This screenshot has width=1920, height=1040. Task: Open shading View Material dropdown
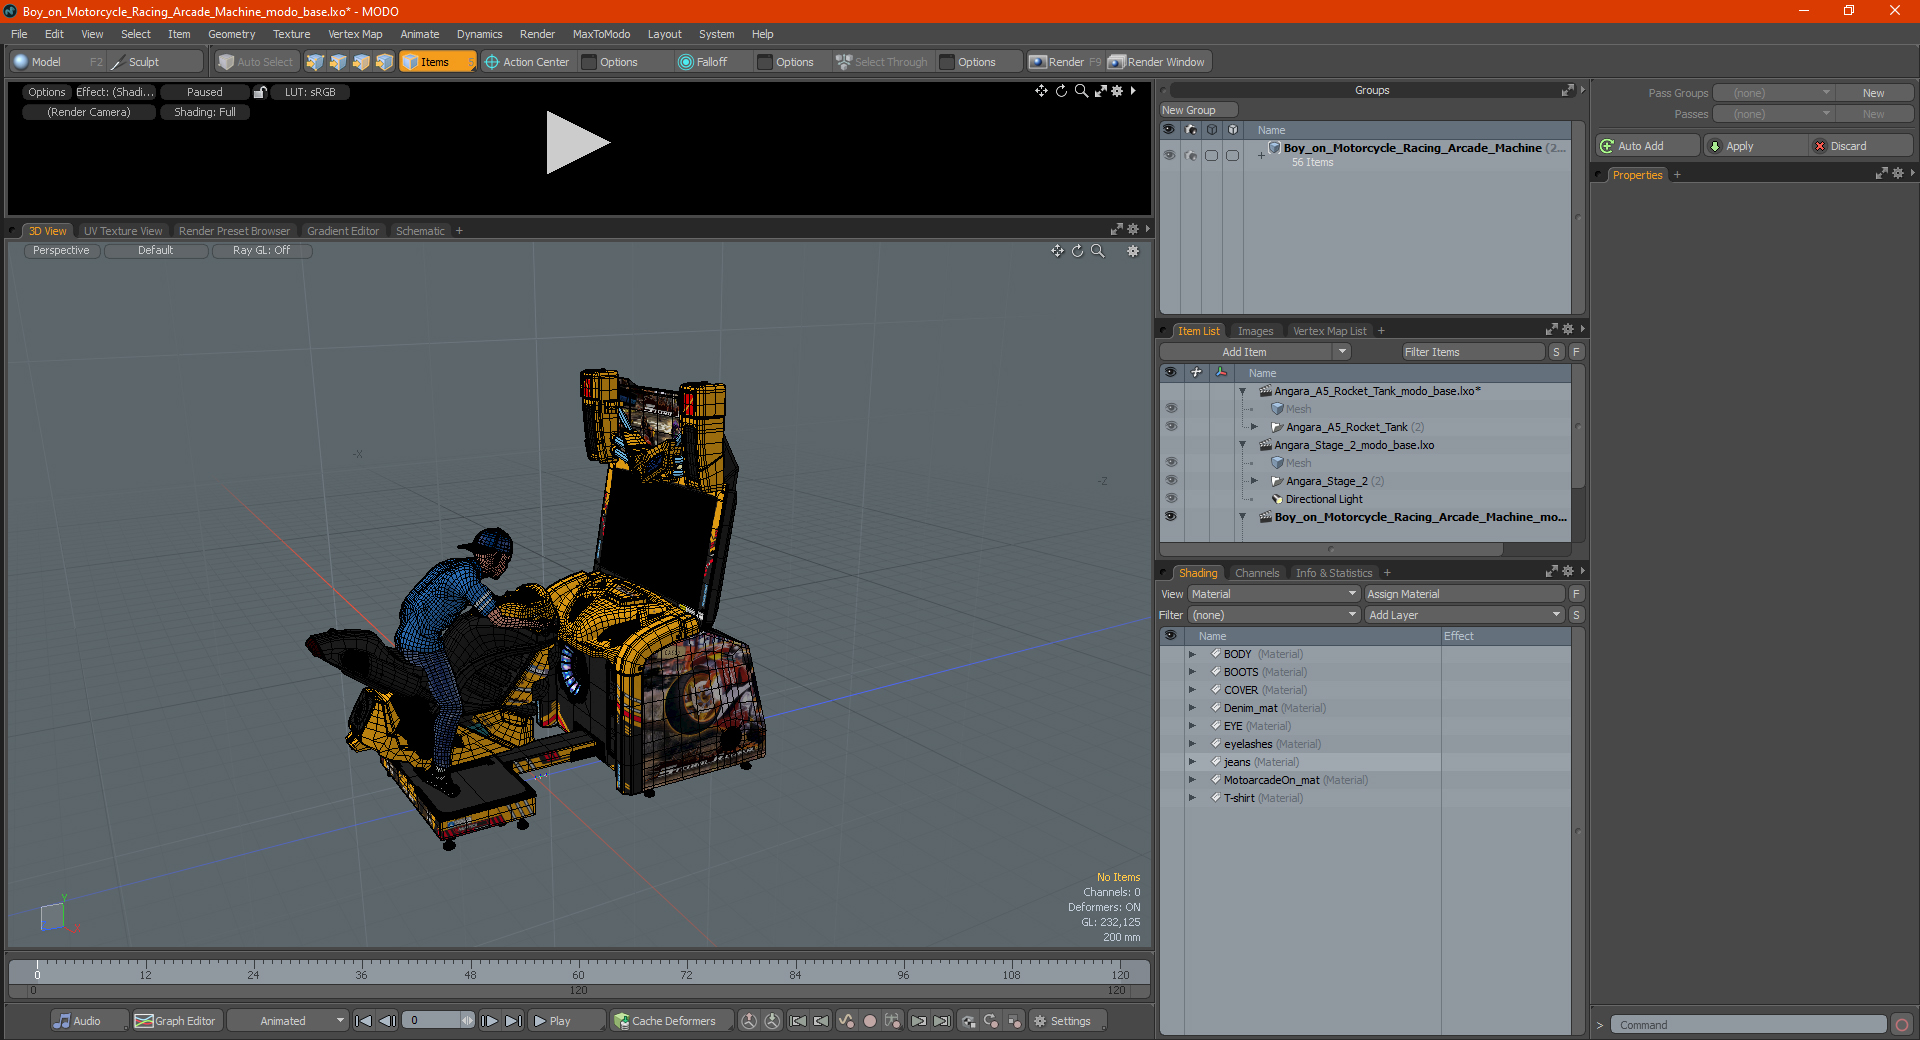(x=1273, y=594)
